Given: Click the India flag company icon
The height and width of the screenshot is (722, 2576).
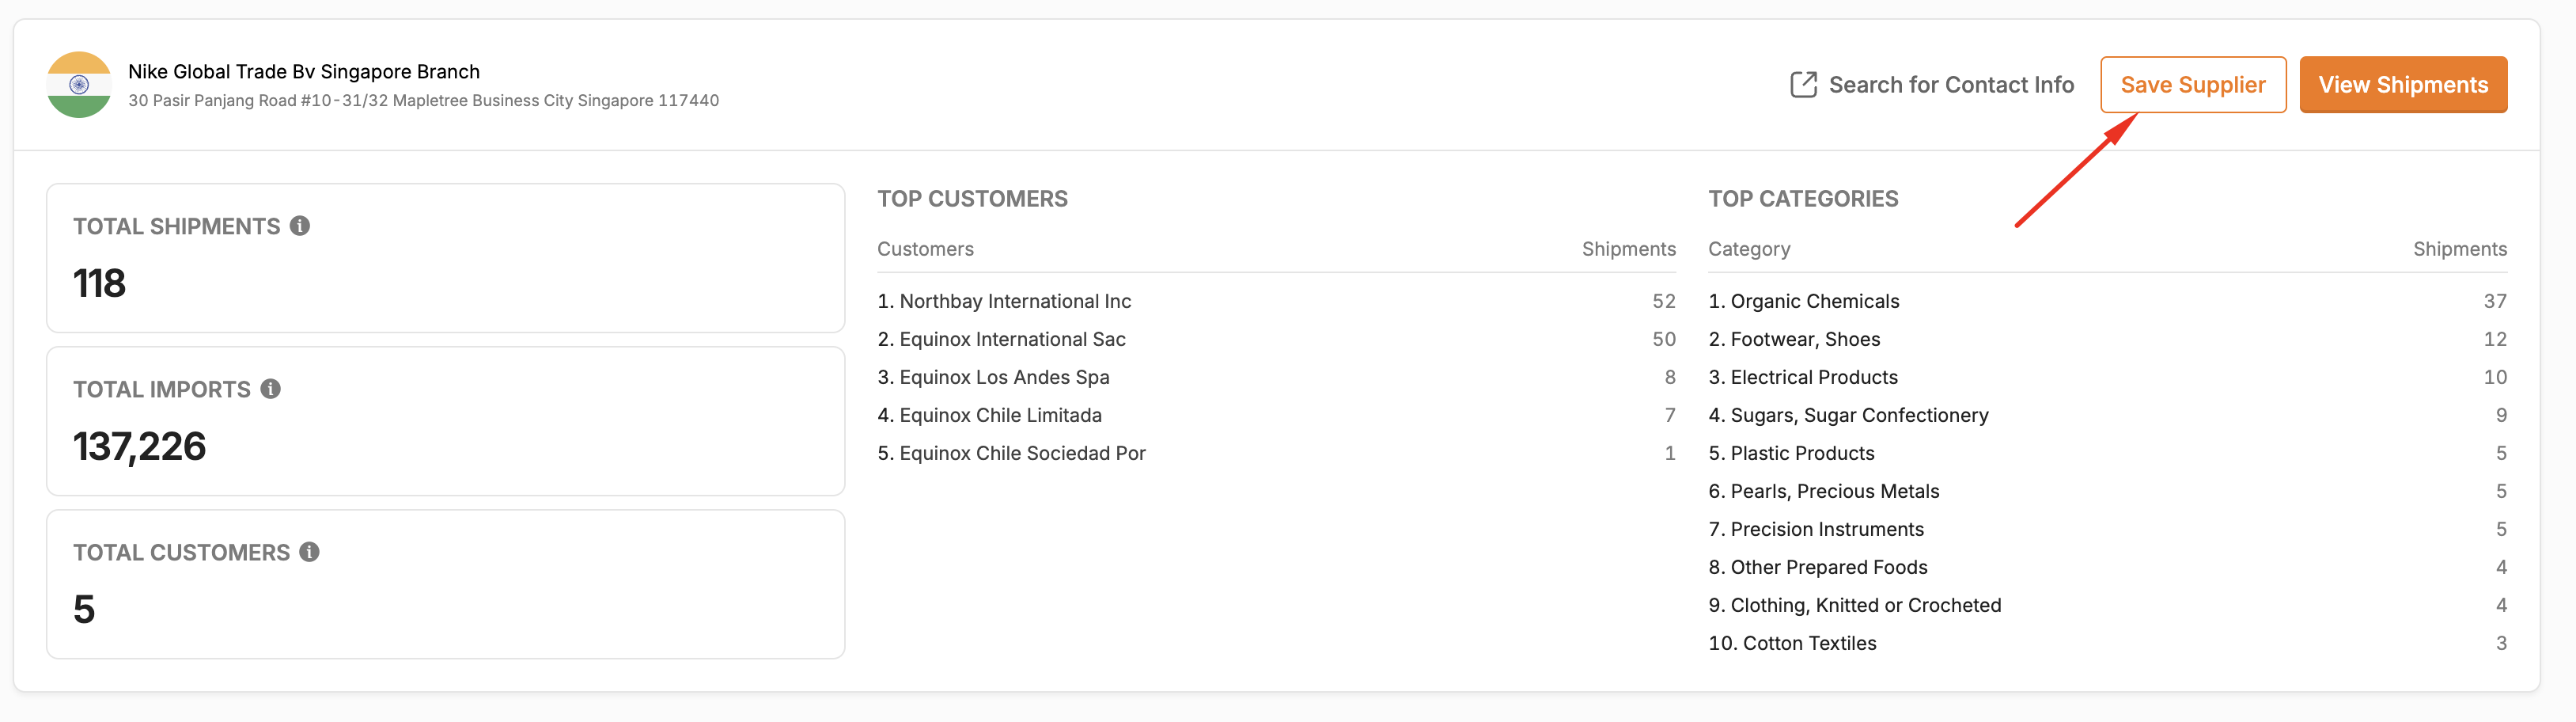Looking at the screenshot, I should (79, 85).
